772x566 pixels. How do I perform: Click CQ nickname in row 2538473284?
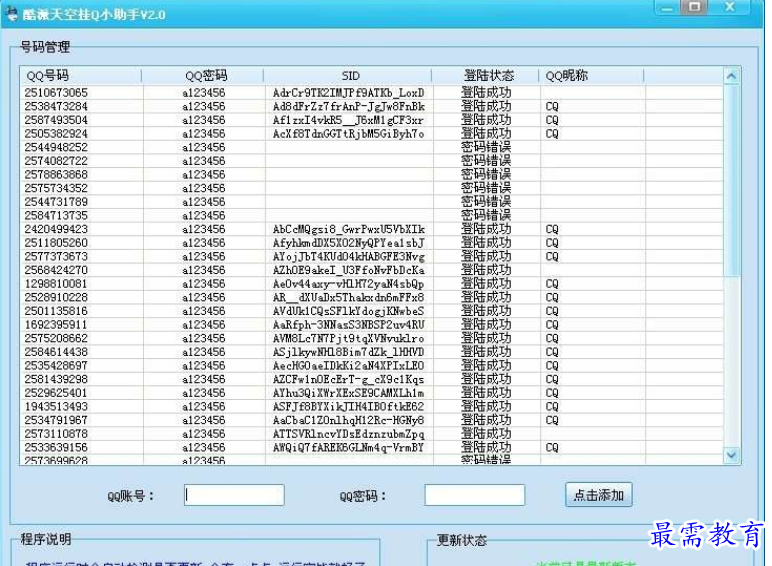coord(552,106)
